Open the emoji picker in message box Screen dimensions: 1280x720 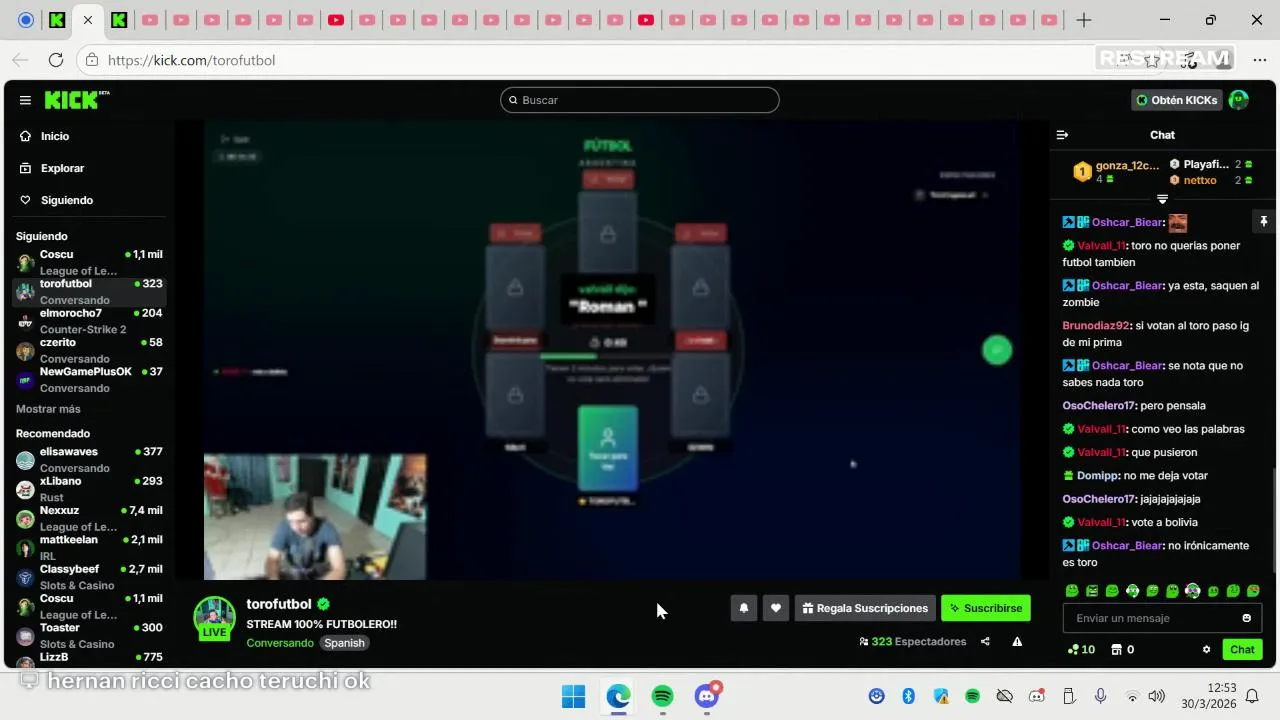(1246, 618)
